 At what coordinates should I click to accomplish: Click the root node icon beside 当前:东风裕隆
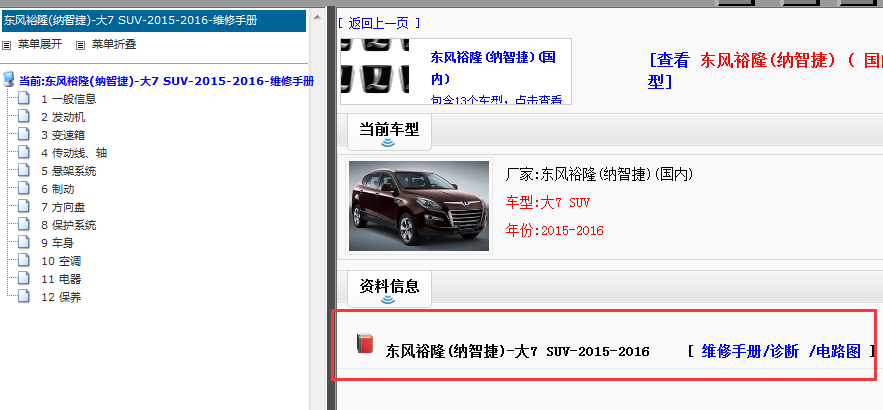[8, 79]
